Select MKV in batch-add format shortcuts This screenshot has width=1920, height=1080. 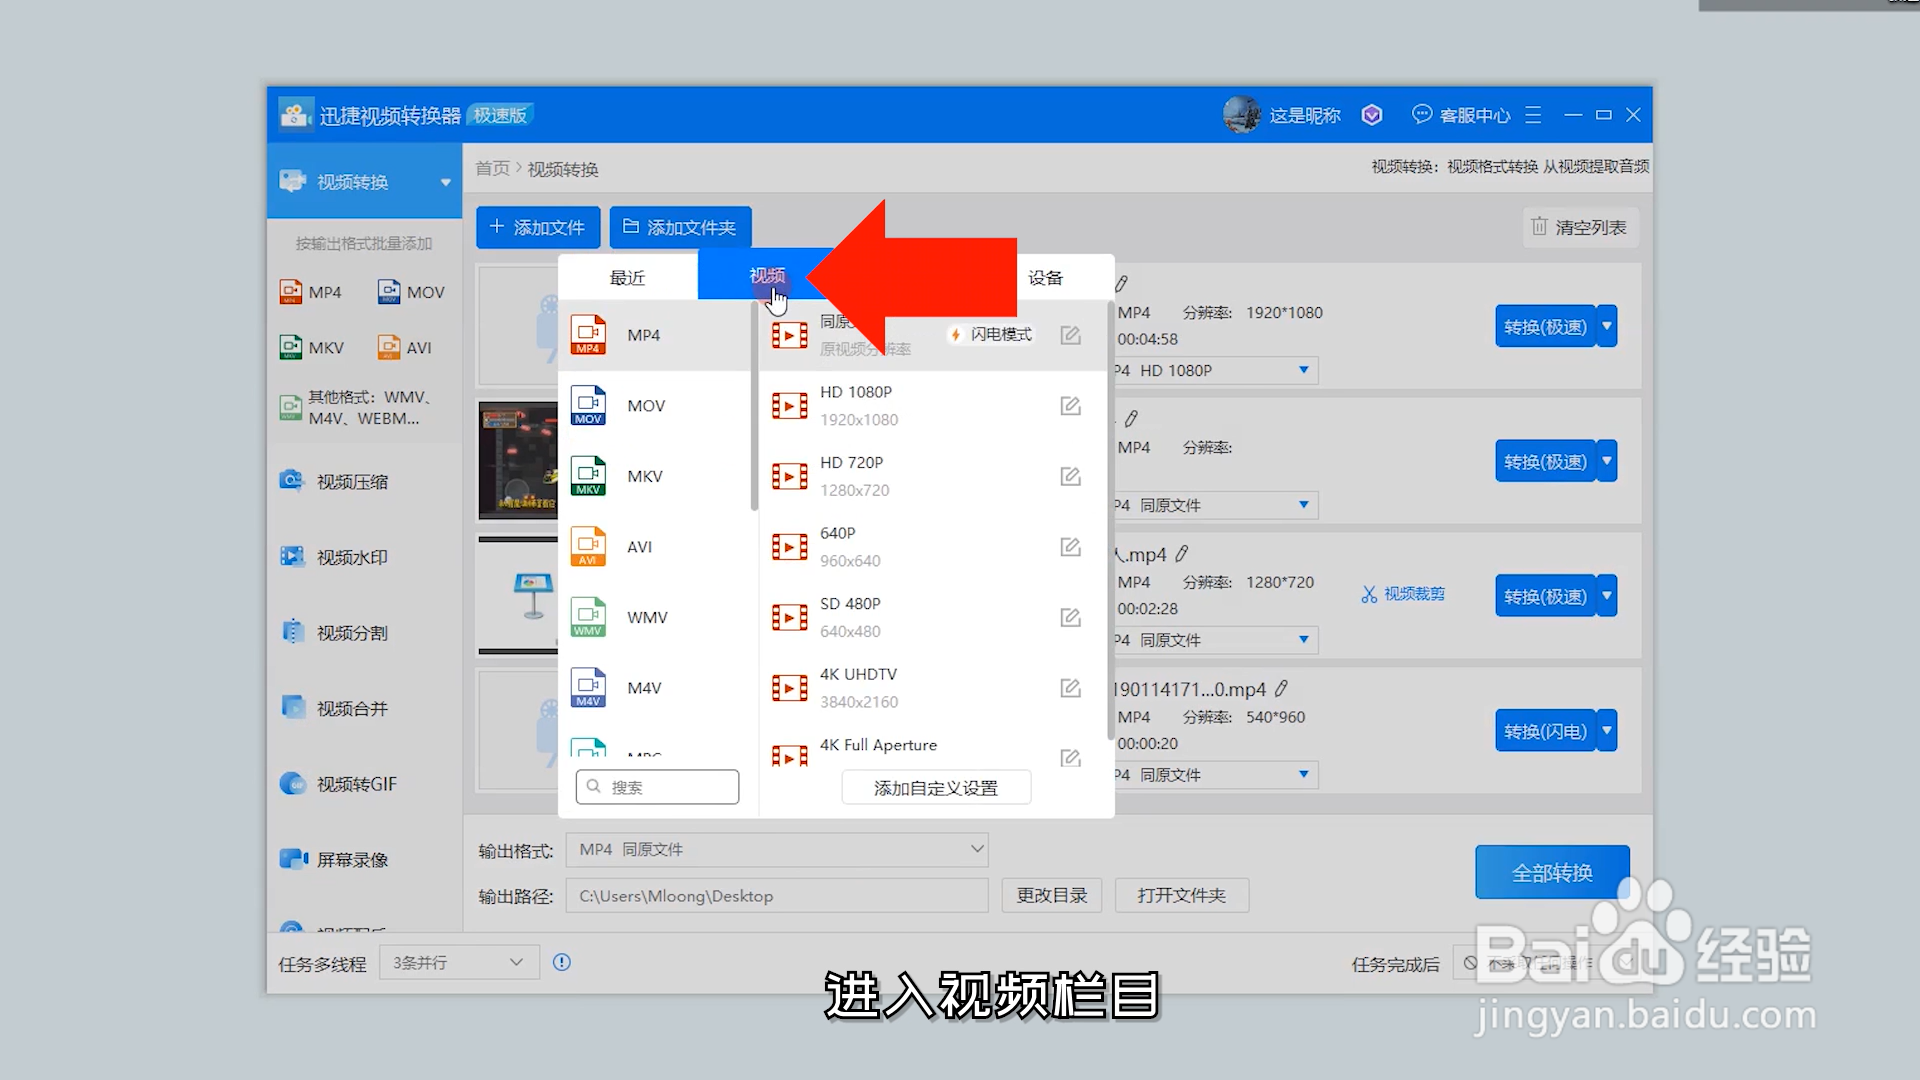[x=312, y=347]
